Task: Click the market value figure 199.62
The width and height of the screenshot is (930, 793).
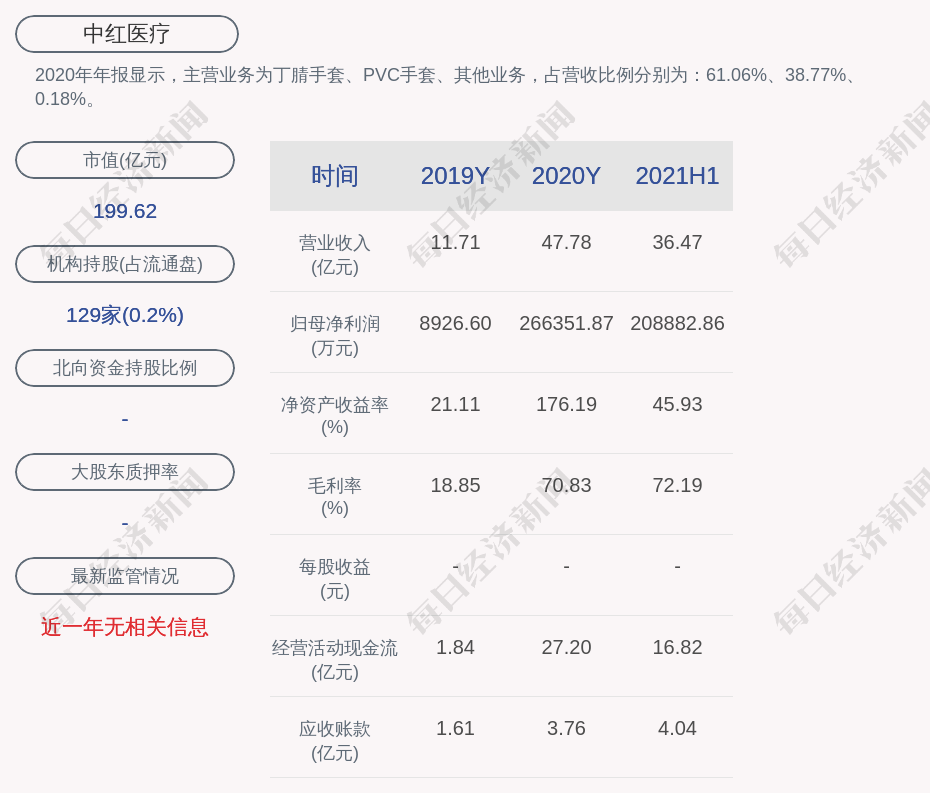Action: (125, 211)
